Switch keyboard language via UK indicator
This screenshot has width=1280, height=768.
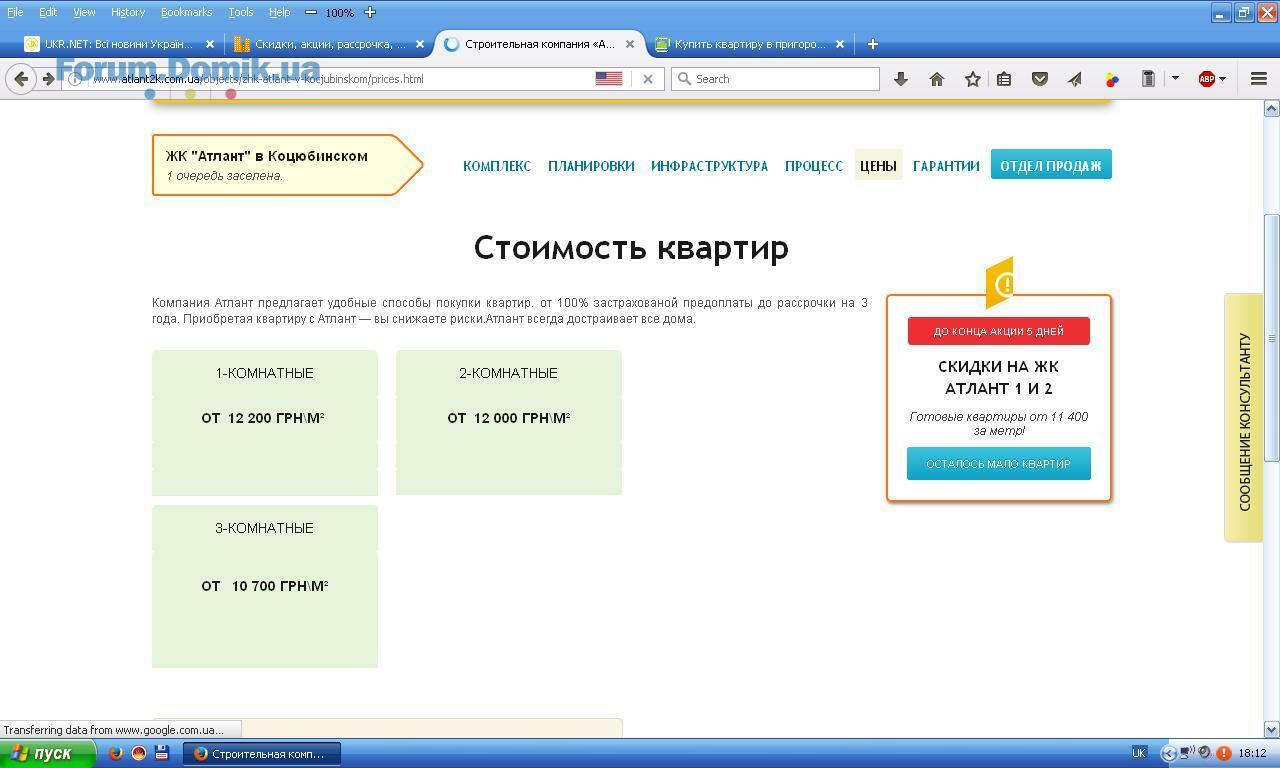1139,753
